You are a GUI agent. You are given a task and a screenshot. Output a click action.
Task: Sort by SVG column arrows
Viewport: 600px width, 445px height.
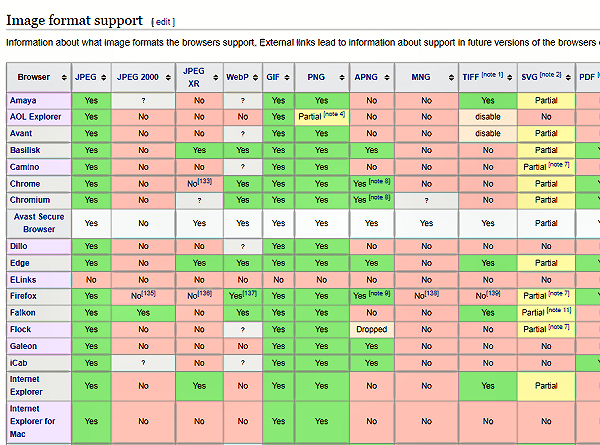(568, 77)
